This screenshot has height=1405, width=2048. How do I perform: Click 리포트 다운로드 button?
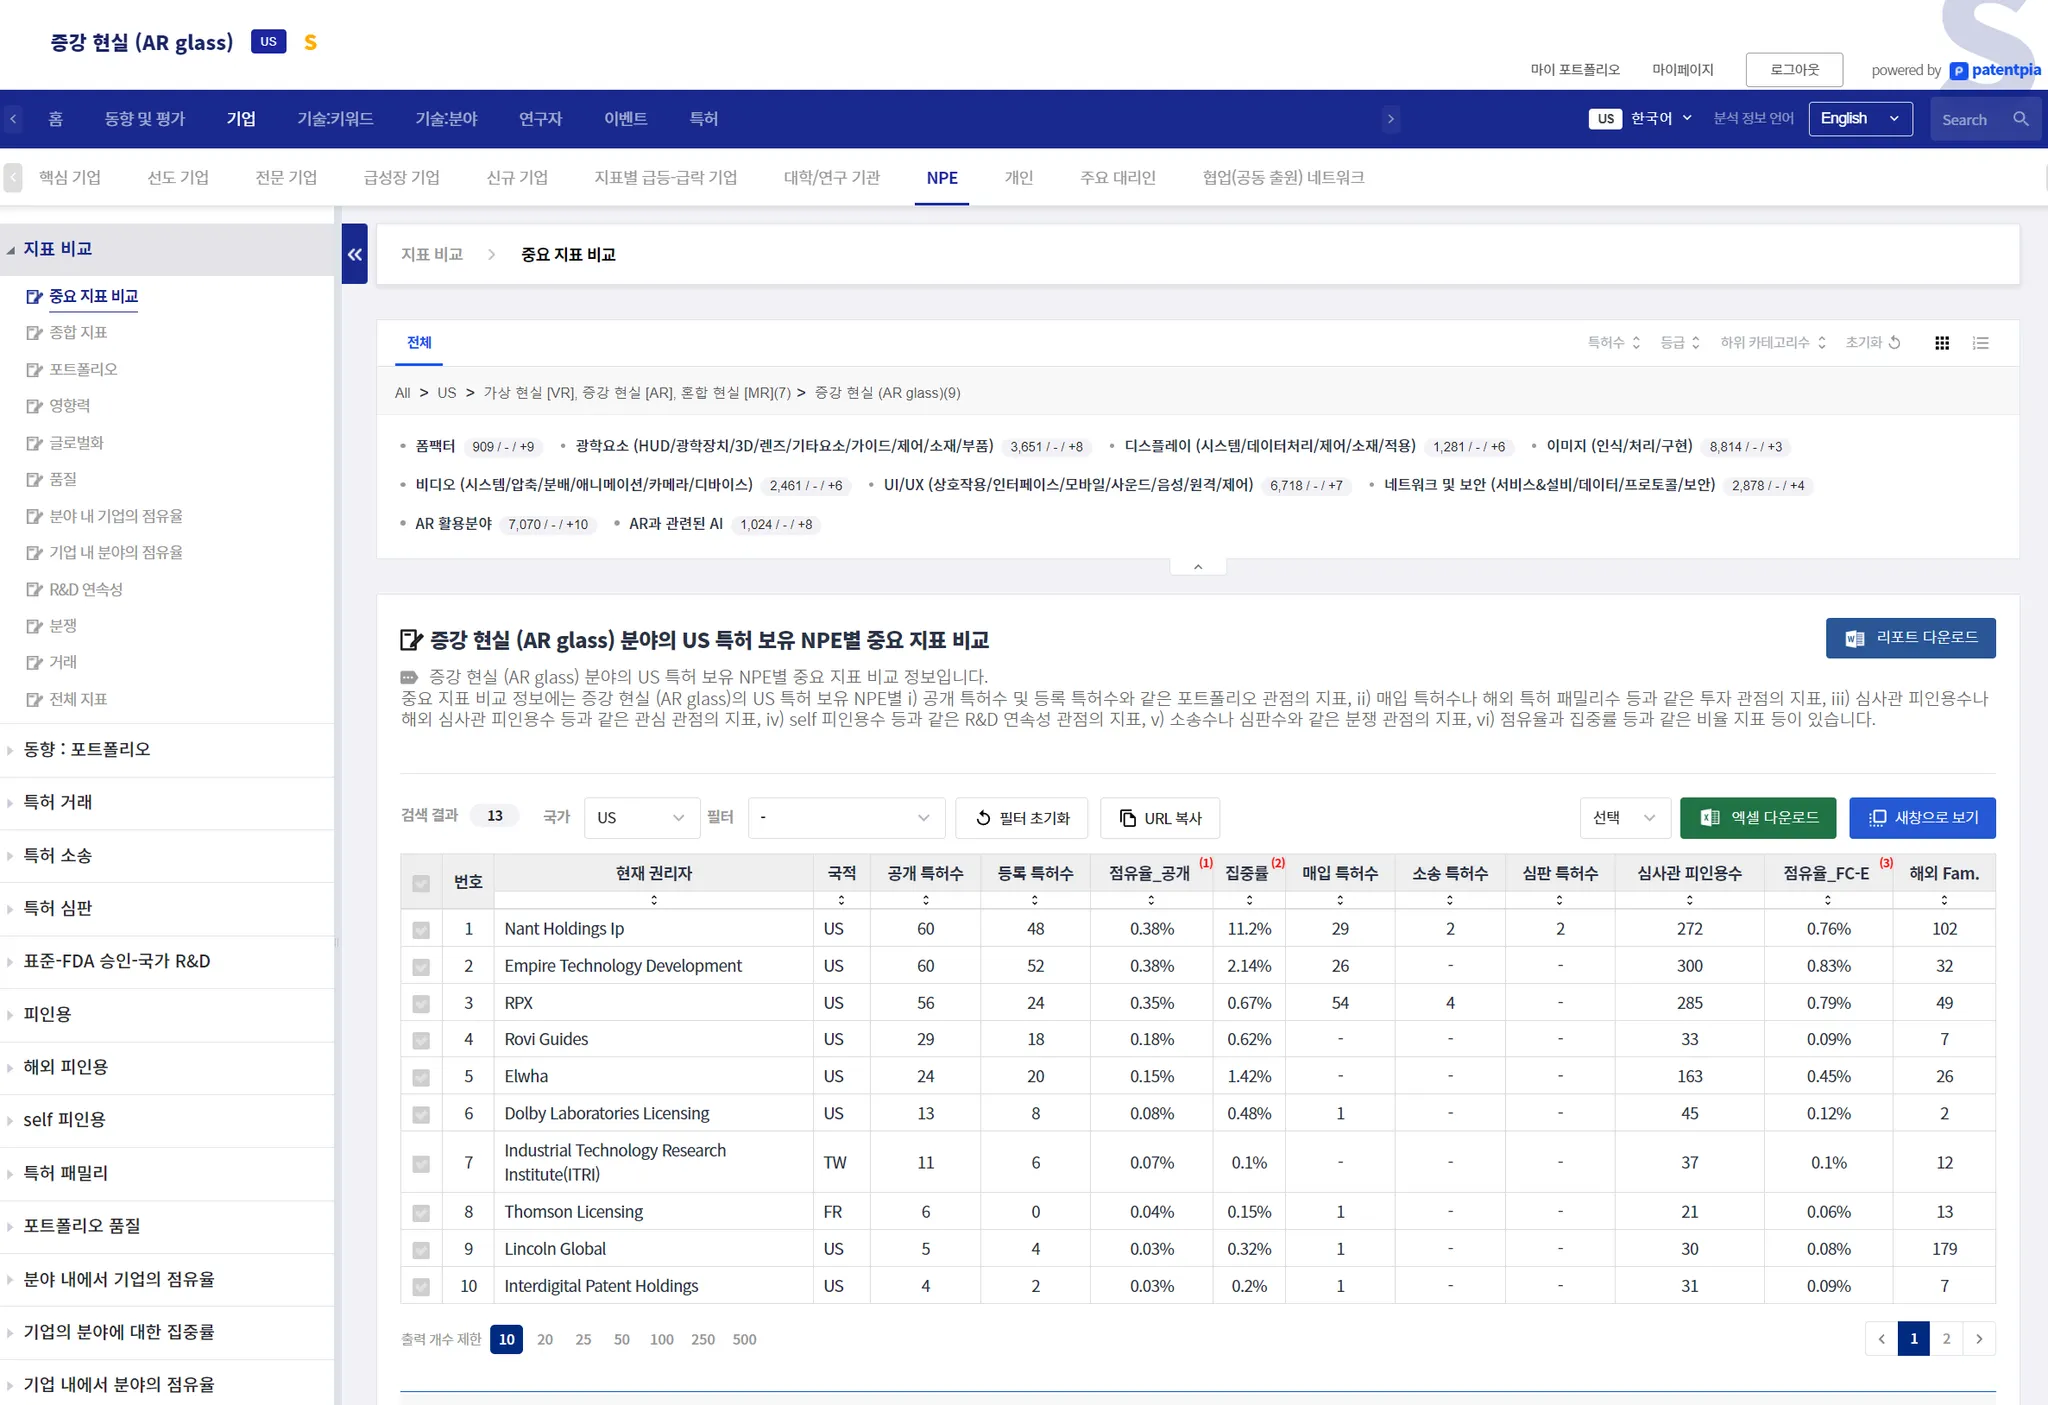point(1910,638)
